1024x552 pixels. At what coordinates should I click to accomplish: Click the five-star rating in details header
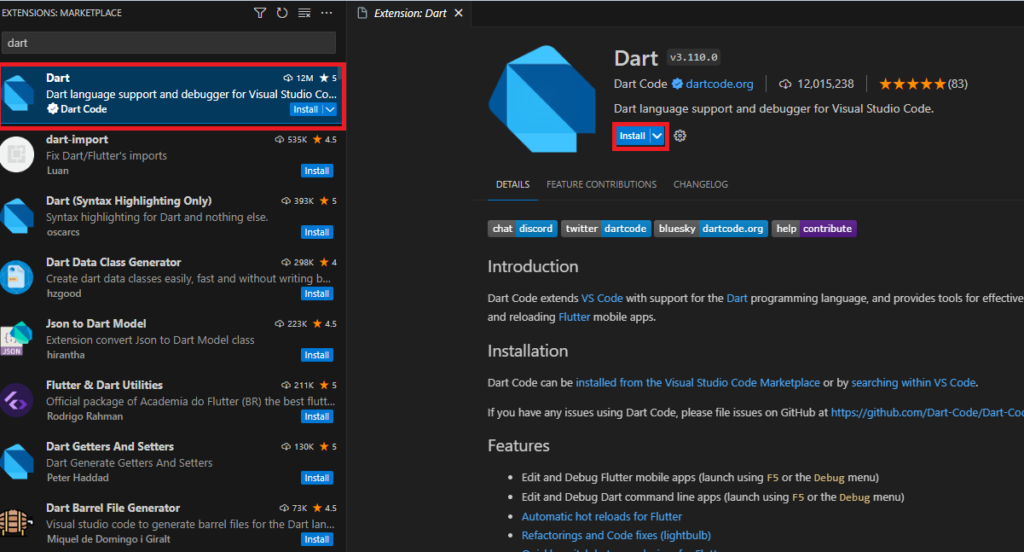tap(912, 84)
